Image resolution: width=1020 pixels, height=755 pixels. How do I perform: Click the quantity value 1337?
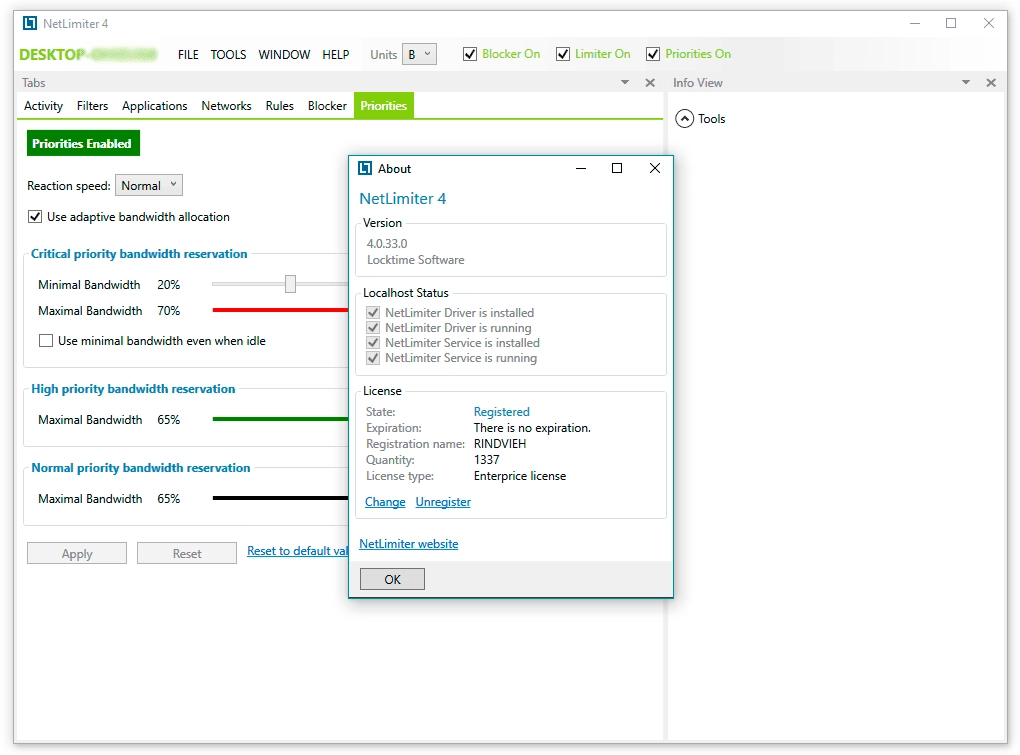[487, 460]
